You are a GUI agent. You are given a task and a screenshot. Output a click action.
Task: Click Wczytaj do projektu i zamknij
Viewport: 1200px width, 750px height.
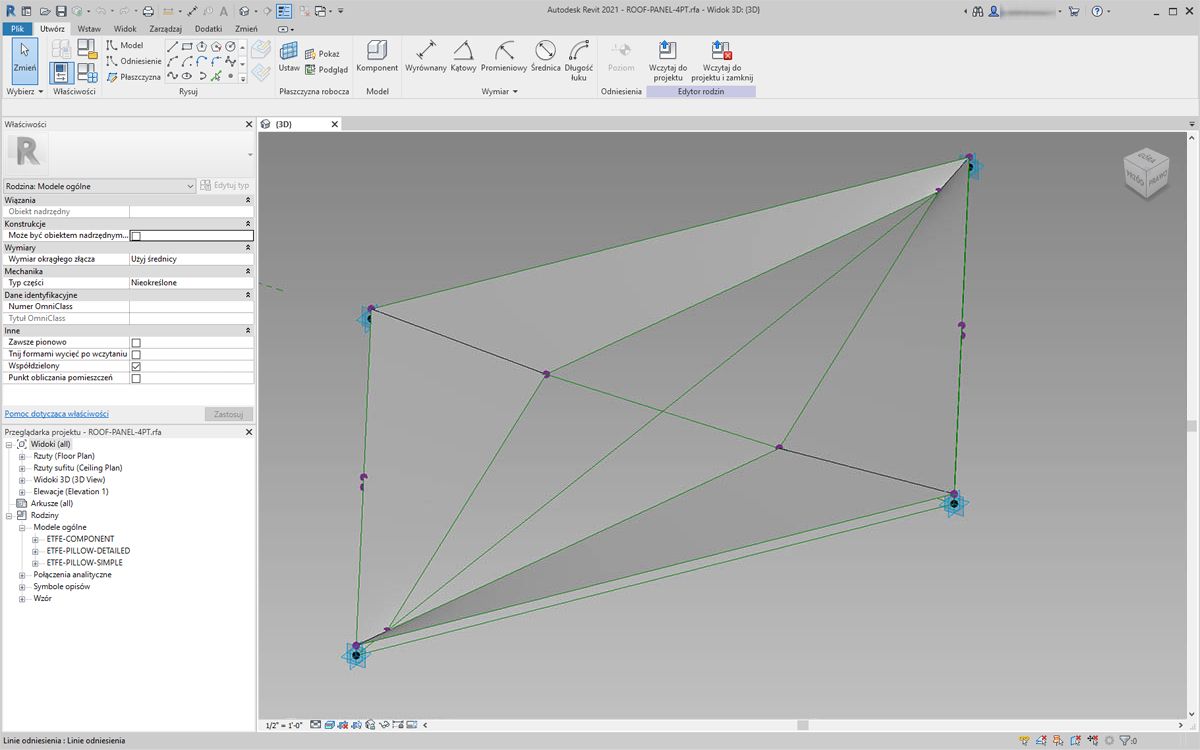(x=721, y=60)
